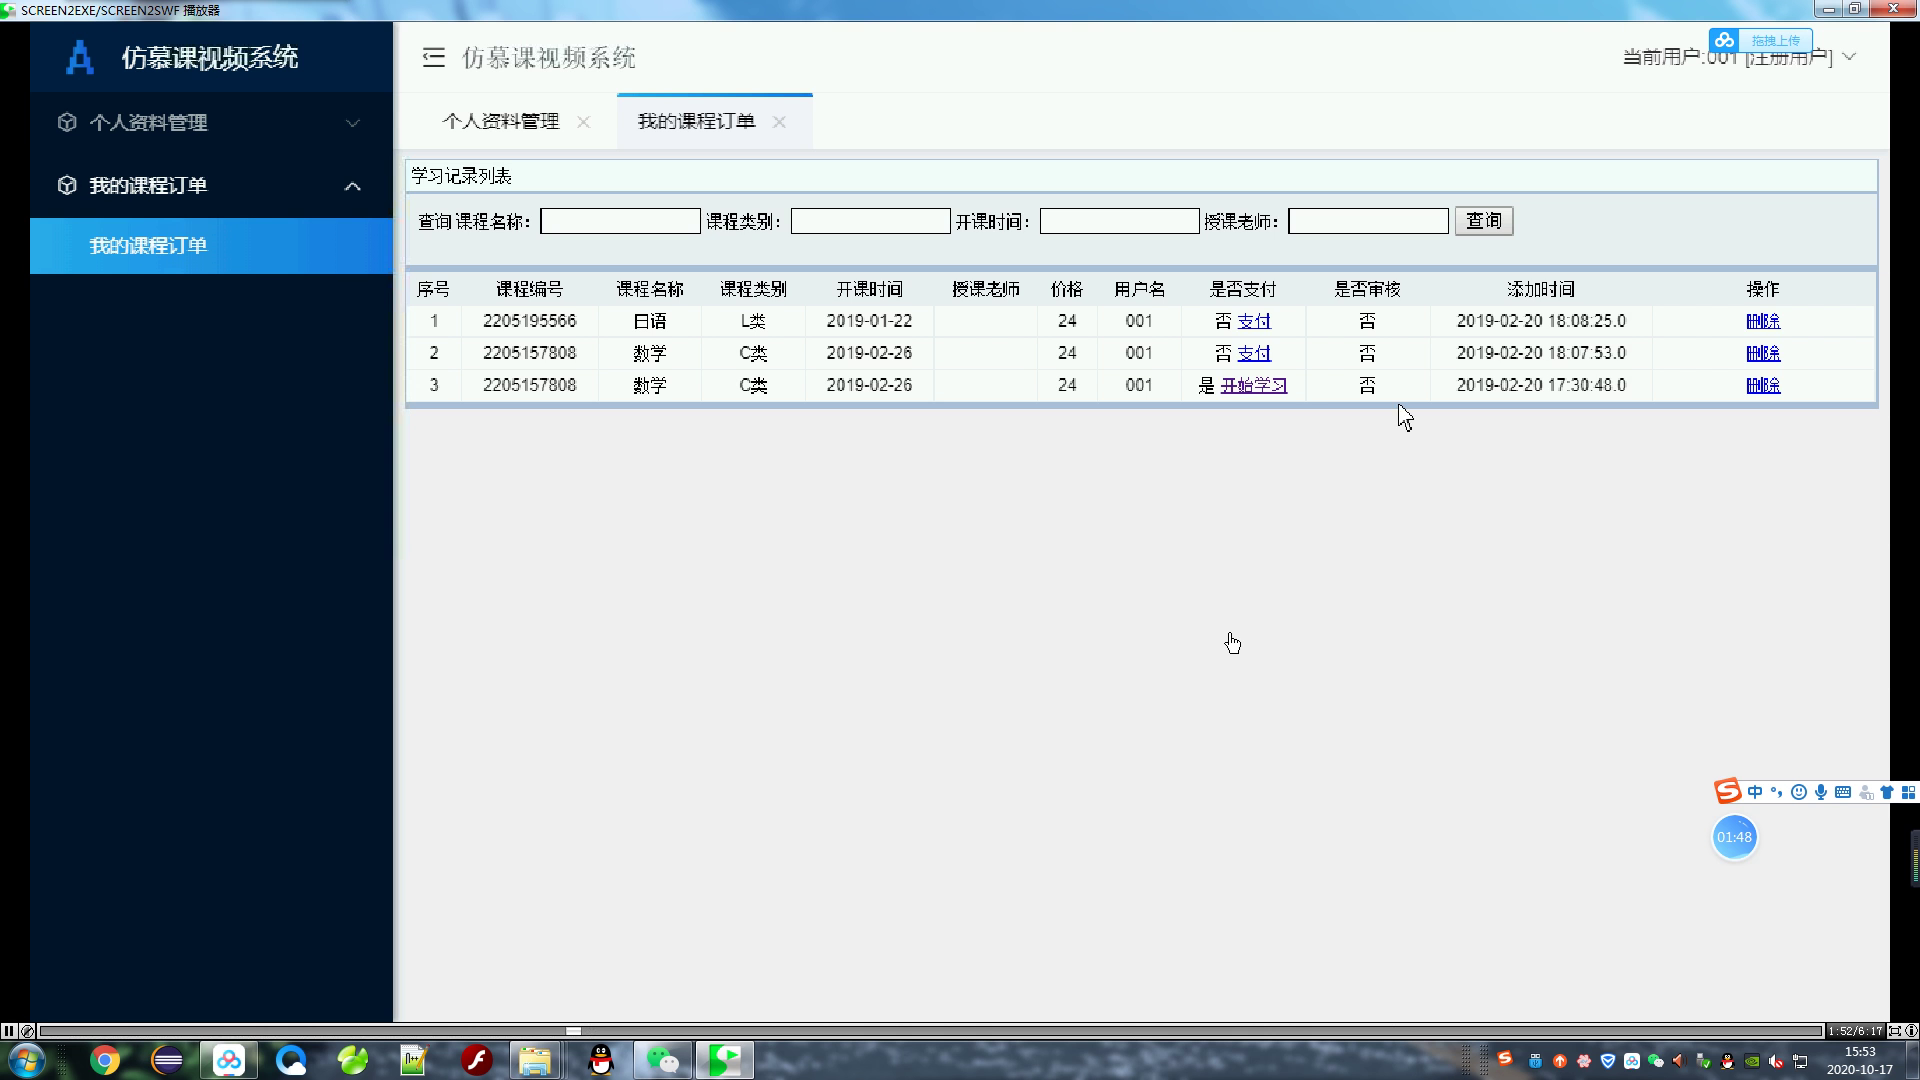Image resolution: width=1920 pixels, height=1080 pixels.
Task: Click 删除 for order row 2
Action: tap(1763, 353)
